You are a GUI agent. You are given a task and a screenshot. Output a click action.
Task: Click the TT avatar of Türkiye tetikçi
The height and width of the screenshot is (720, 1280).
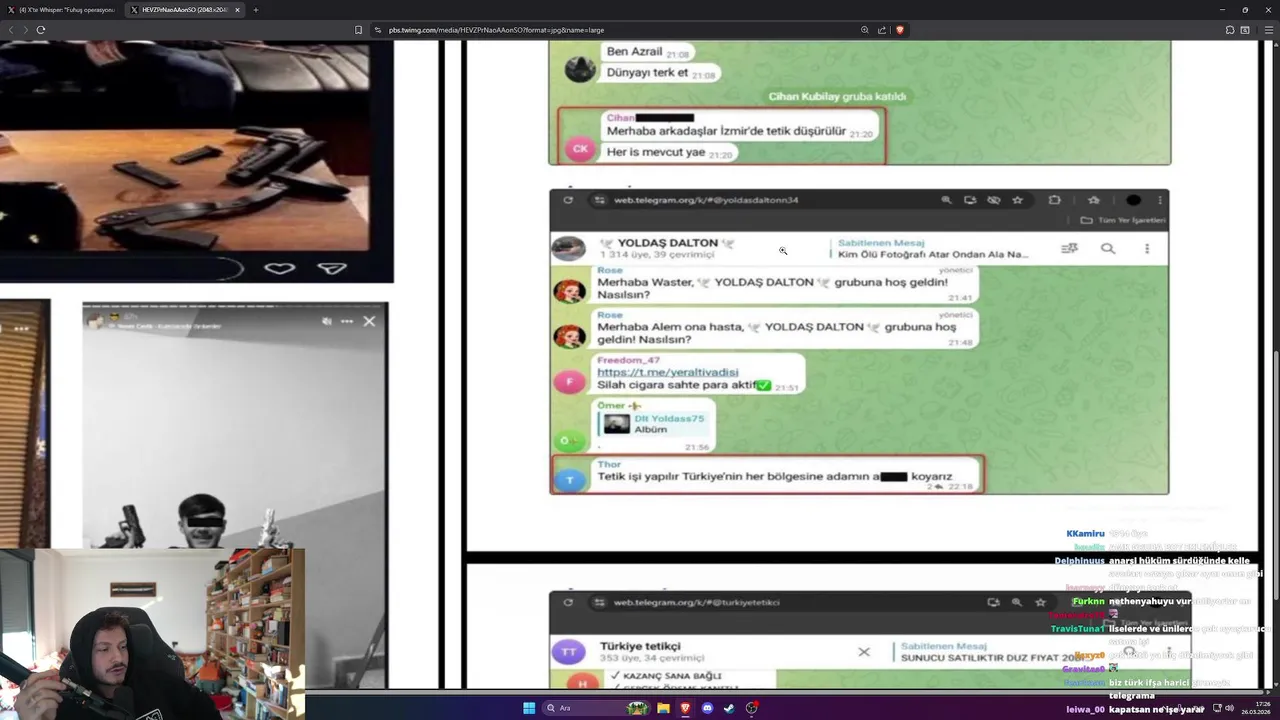coord(569,652)
